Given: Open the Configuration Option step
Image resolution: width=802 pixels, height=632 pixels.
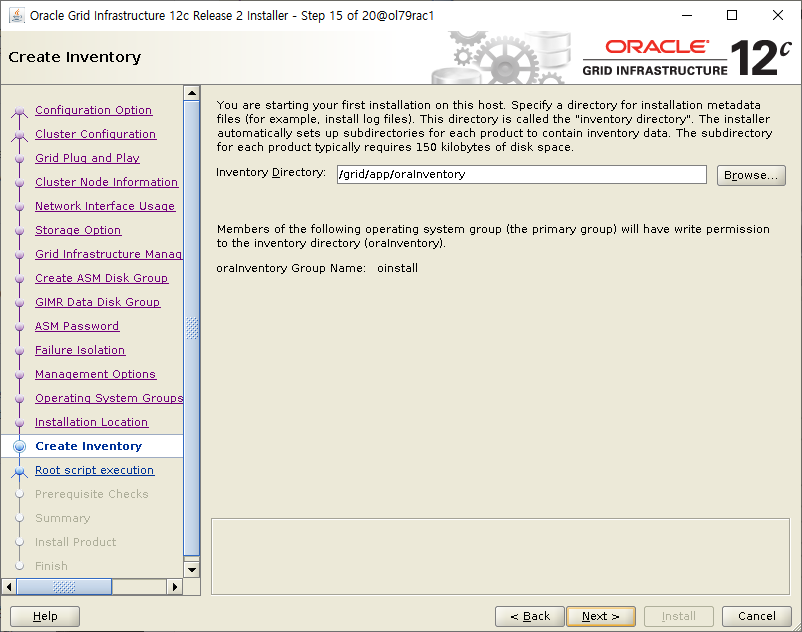Looking at the screenshot, I should [93, 110].
